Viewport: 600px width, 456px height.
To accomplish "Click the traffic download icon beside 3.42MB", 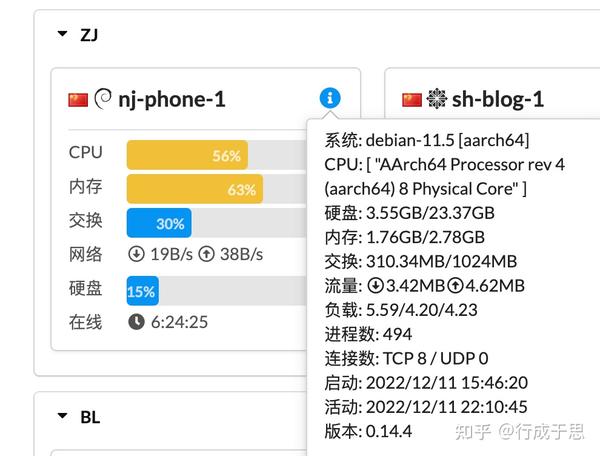I will (x=375, y=285).
